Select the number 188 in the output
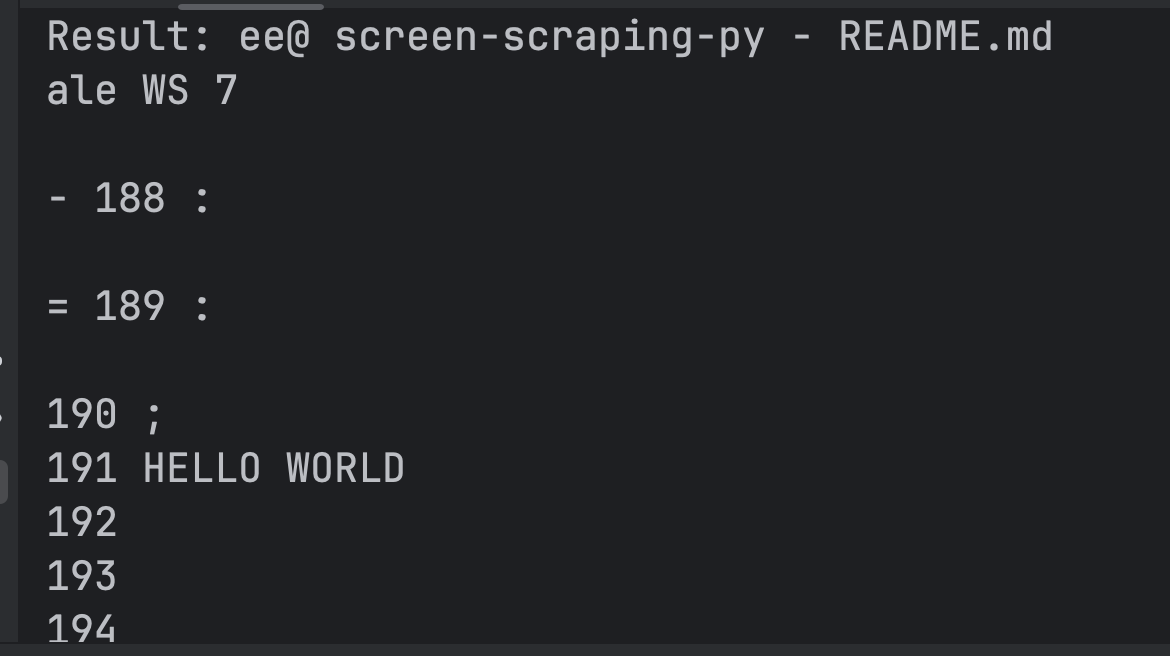1170x656 pixels. [130, 198]
